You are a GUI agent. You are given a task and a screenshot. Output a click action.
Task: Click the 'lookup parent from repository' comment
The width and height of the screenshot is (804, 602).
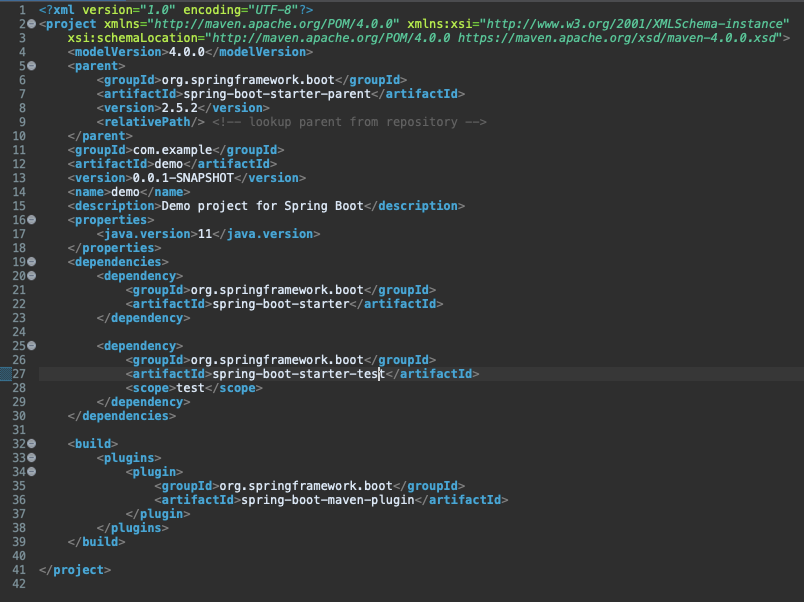349,122
